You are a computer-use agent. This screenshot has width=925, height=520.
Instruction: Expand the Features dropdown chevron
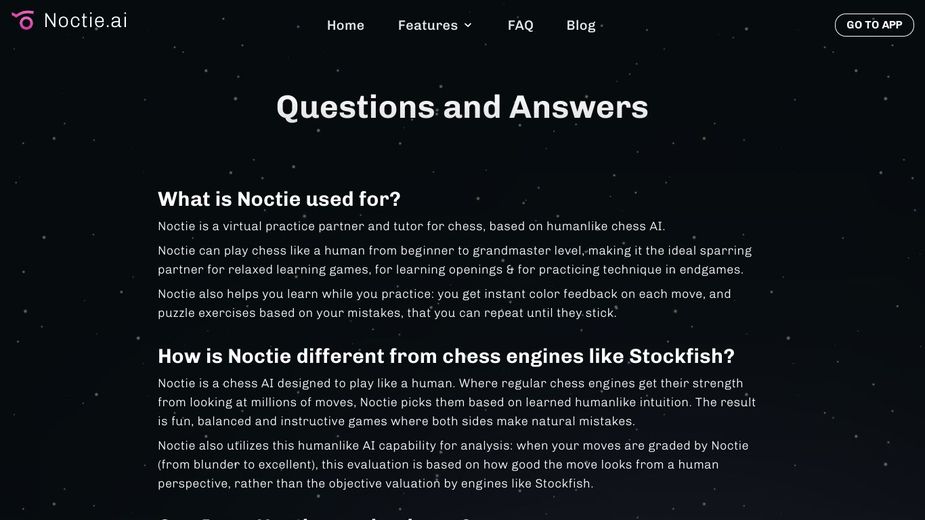click(468, 25)
